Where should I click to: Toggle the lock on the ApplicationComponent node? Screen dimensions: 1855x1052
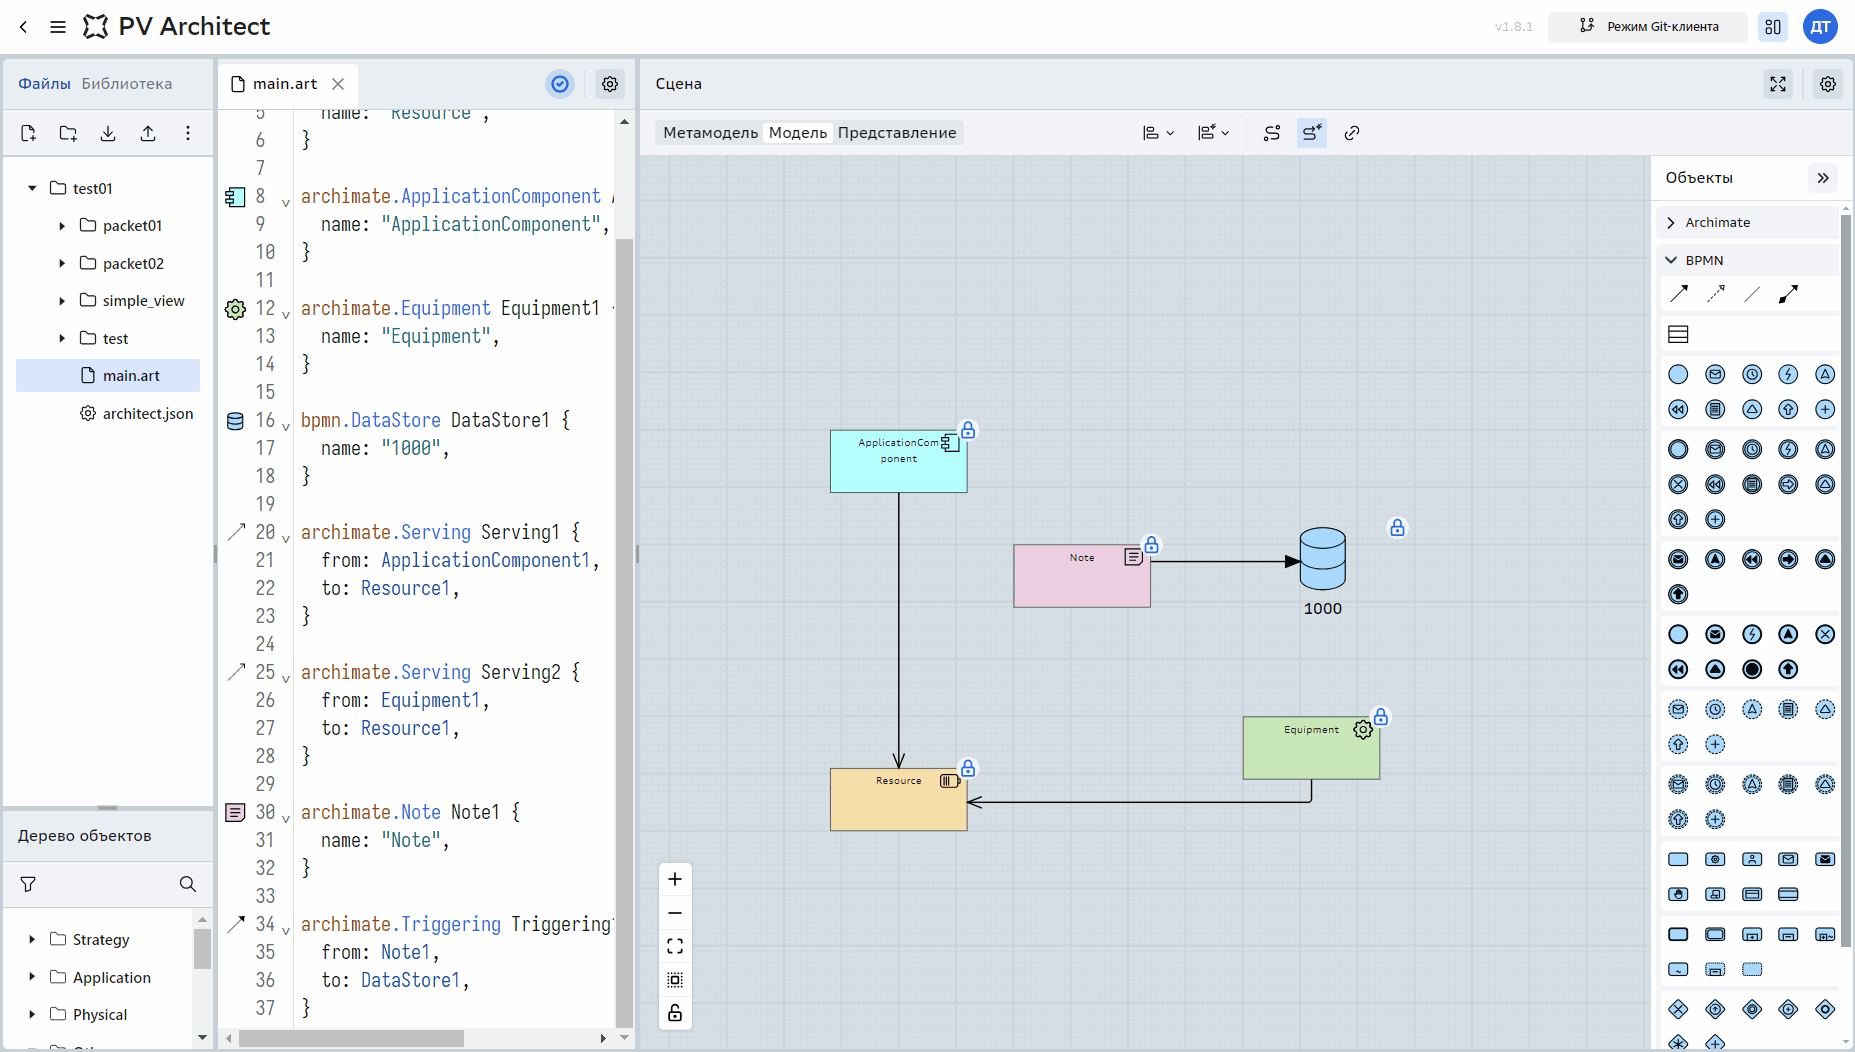tap(968, 430)
